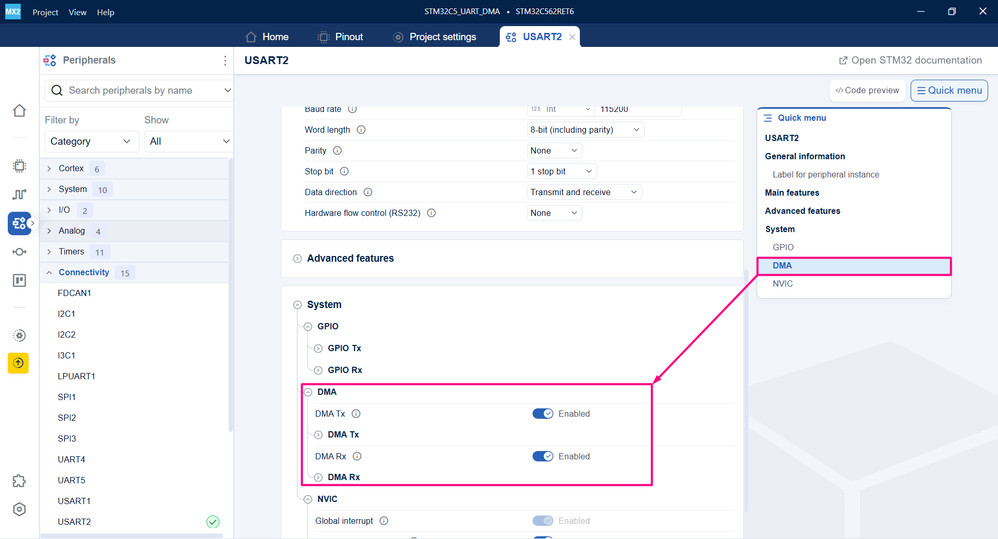Expand the bold DMA Rx subsection

coord(318,477)
